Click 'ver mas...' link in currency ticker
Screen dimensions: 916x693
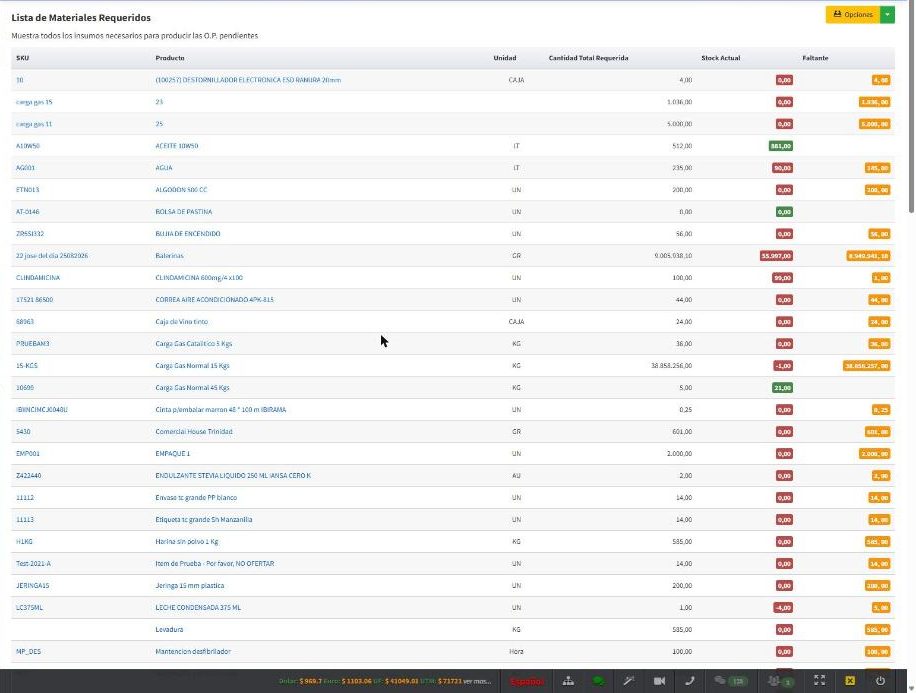477,681
